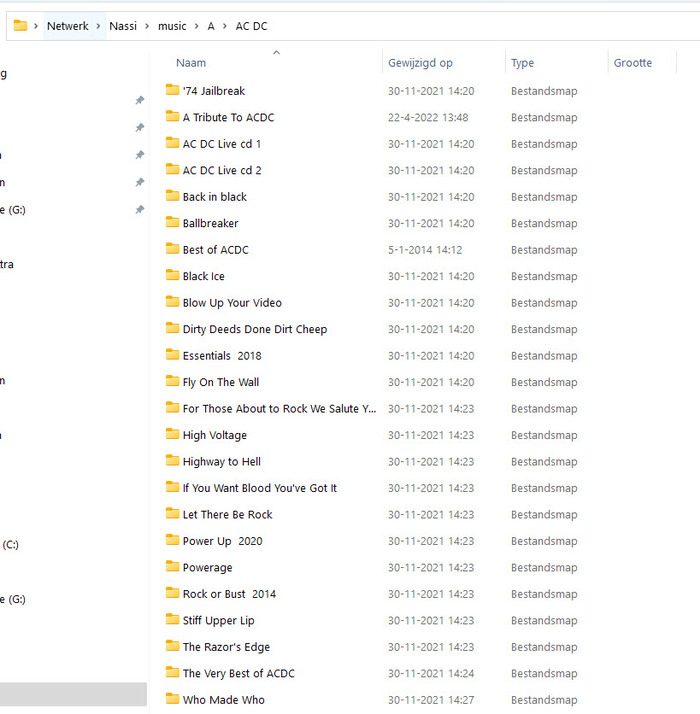Click folder icon for AC DC Live cd 1
This screenshot has width=700, height=714.
(x=172, y=143)
